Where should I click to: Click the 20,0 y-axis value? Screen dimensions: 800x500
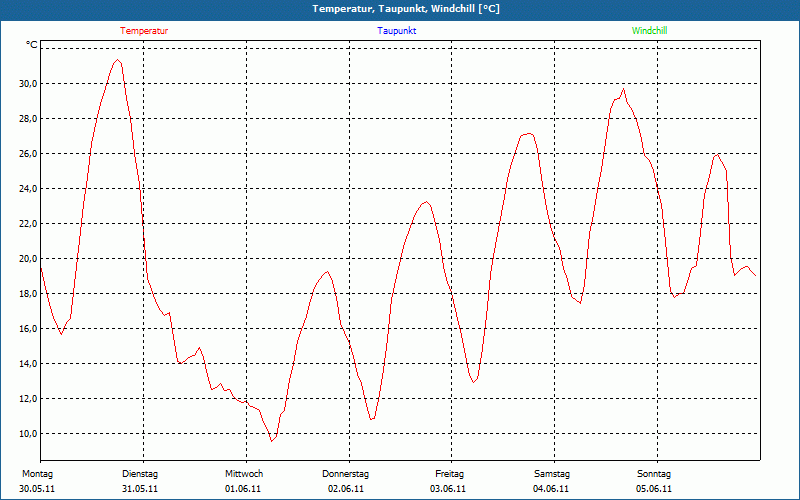28,259
